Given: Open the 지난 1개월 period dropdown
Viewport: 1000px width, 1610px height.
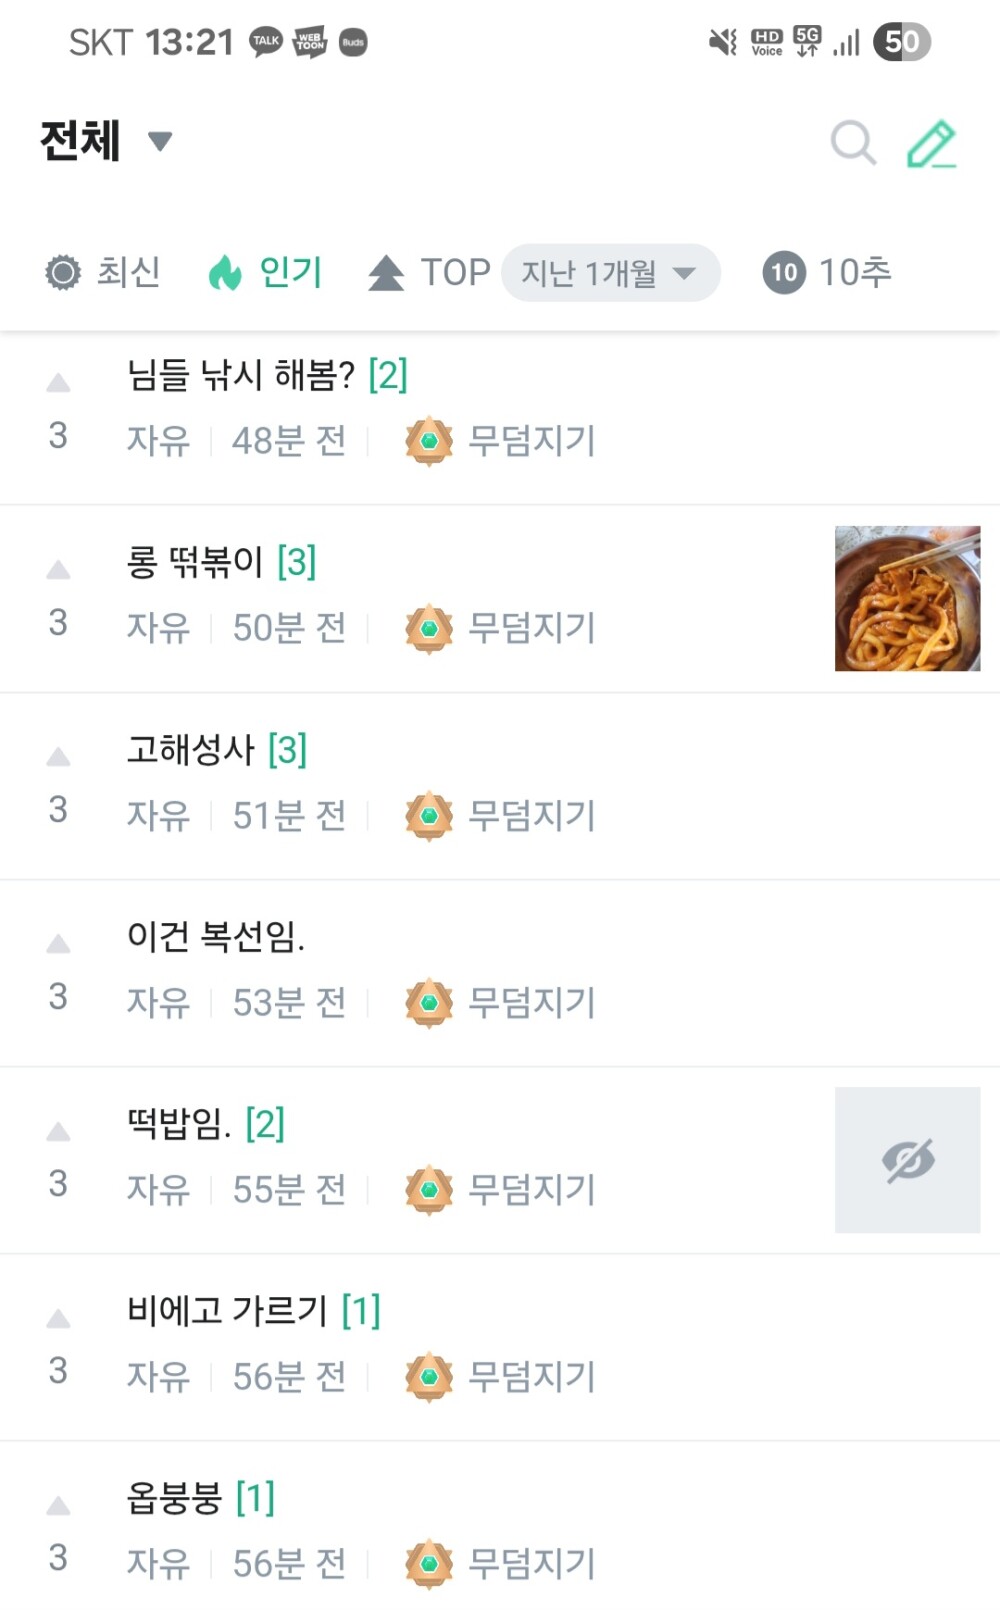Looking at the screenshot, I should [x=610, y=272].
